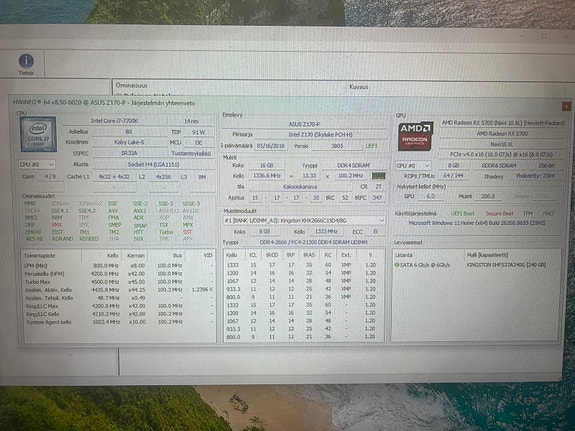Select the Turbo Max row in CPU clocks
This screenshot has width=575, height=431.
pos(119,282)
